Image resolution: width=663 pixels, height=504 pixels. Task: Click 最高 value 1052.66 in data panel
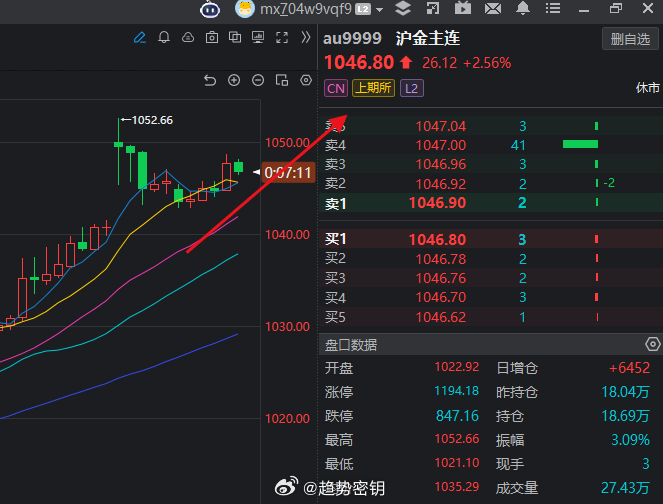point(457,439)
